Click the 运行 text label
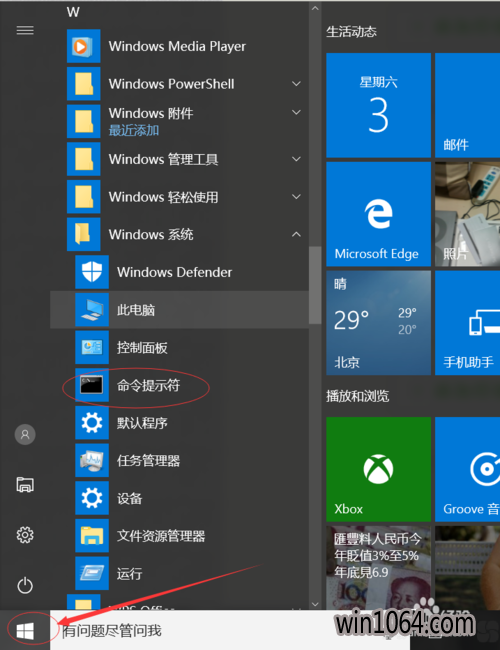This screenshot has height=650, width=500. (x=129, y=574)
